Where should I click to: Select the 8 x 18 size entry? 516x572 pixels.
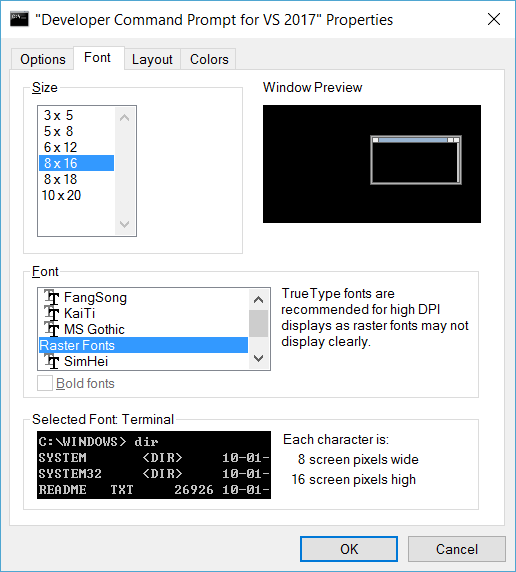coord(76,179)
